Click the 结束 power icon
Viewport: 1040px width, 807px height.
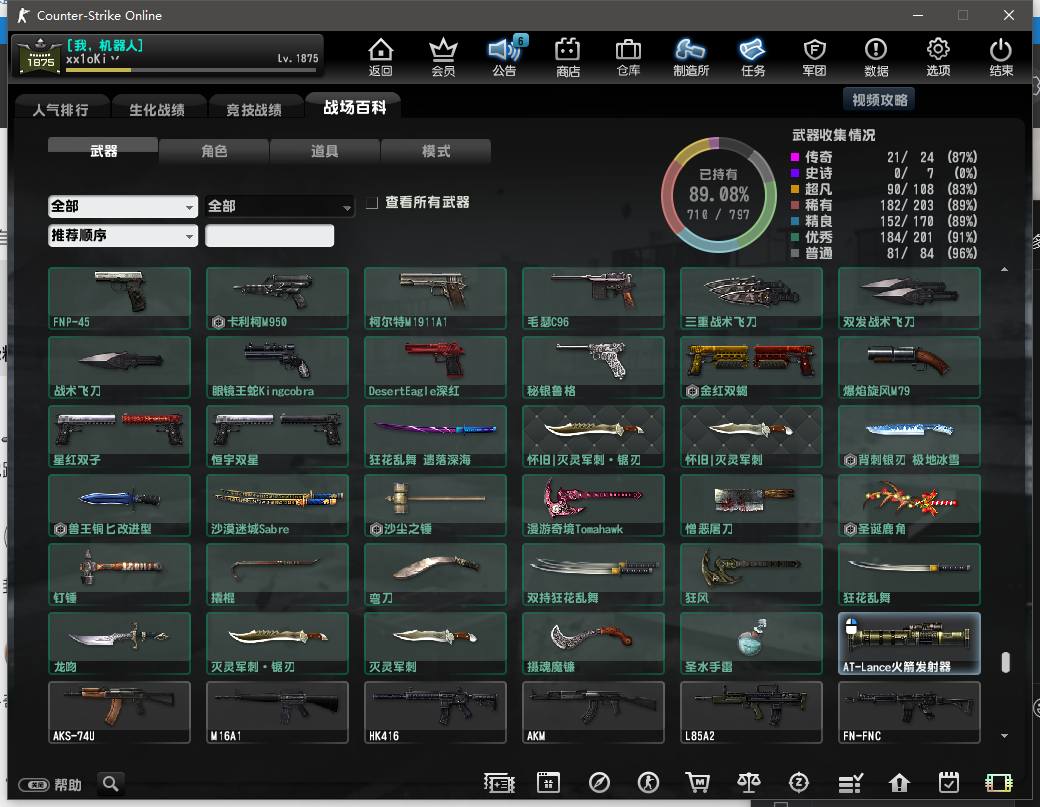(1000, 57)
